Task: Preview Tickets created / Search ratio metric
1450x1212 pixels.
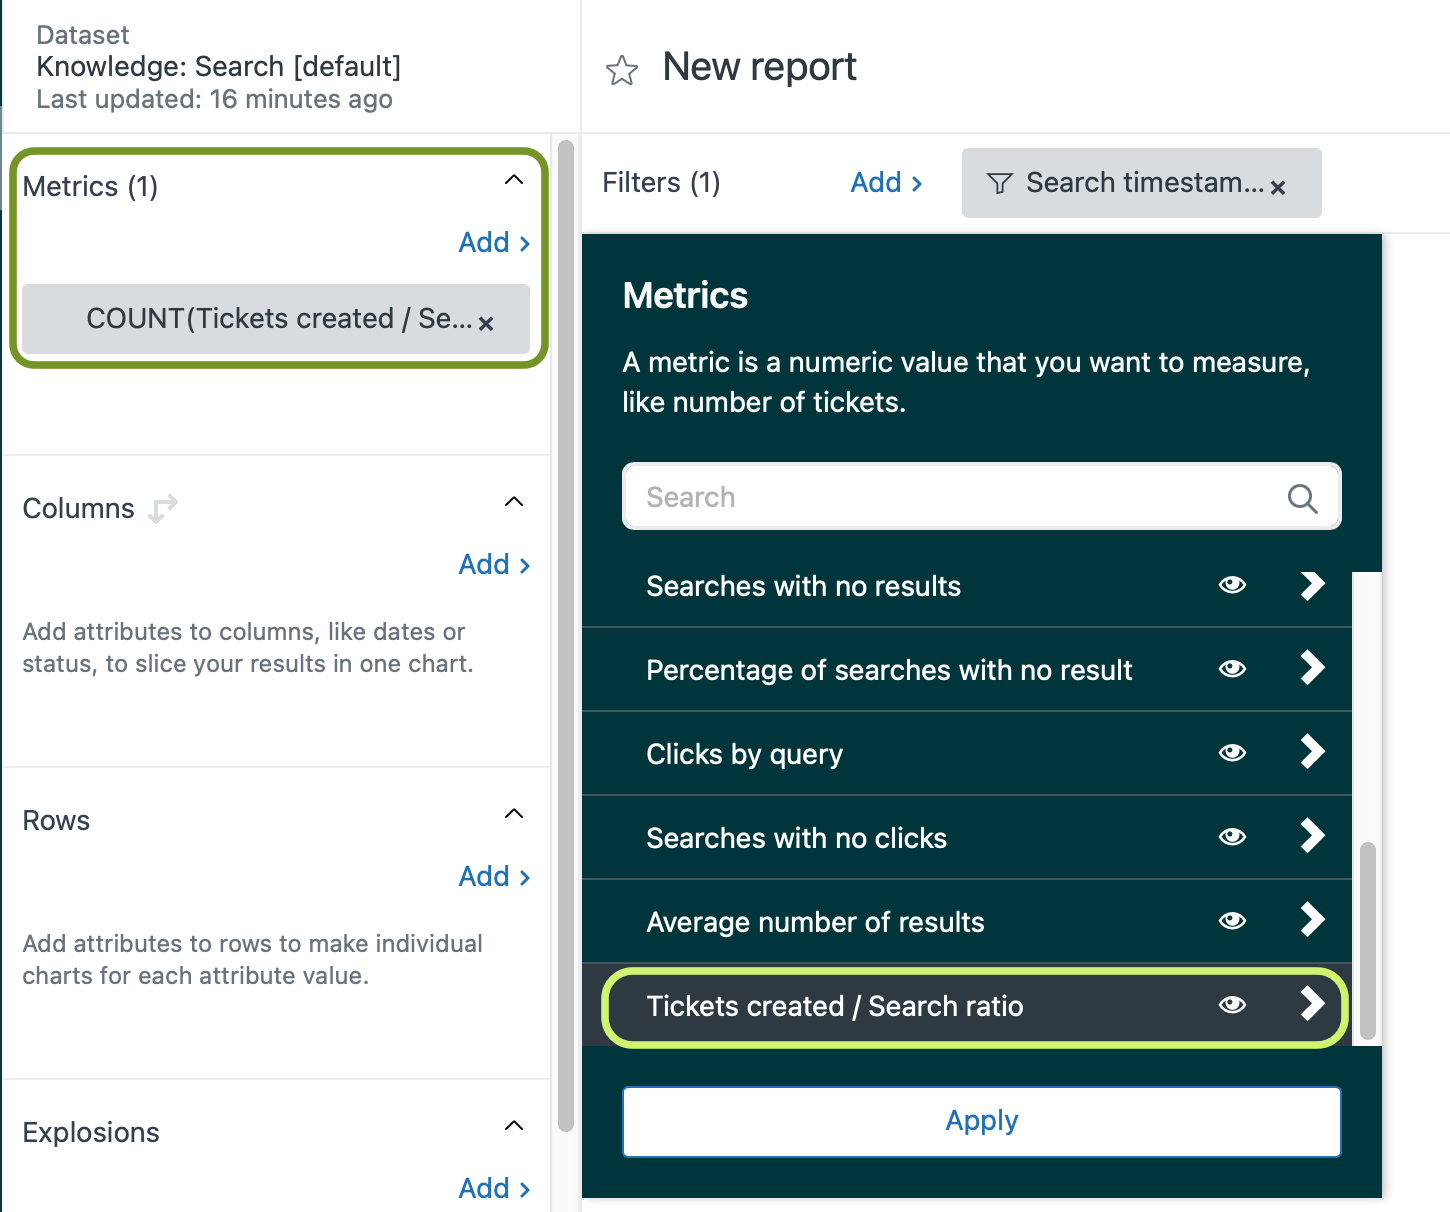Action: [1232, 1005]
